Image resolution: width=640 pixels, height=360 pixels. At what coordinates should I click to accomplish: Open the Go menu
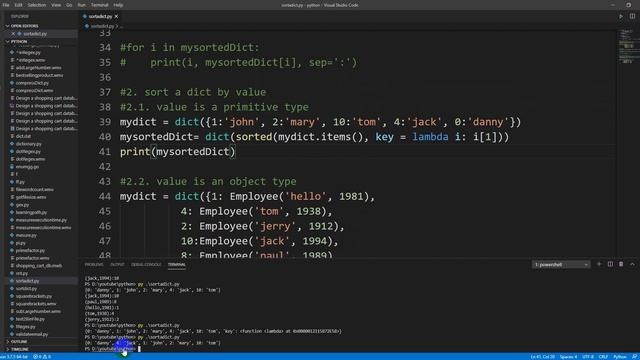(69, 5)
